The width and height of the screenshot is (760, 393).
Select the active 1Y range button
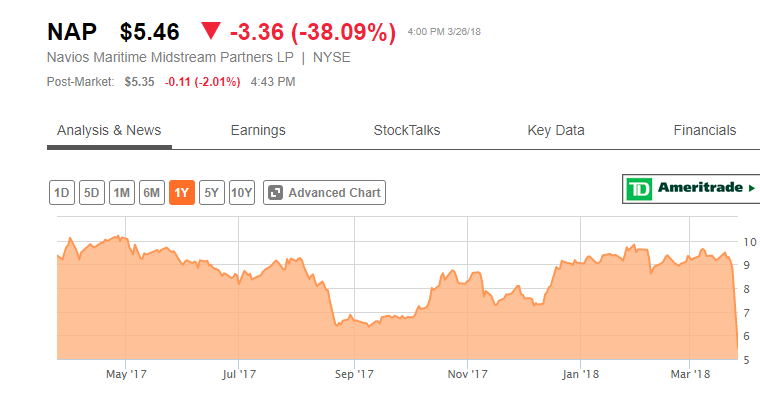point(182,193)
